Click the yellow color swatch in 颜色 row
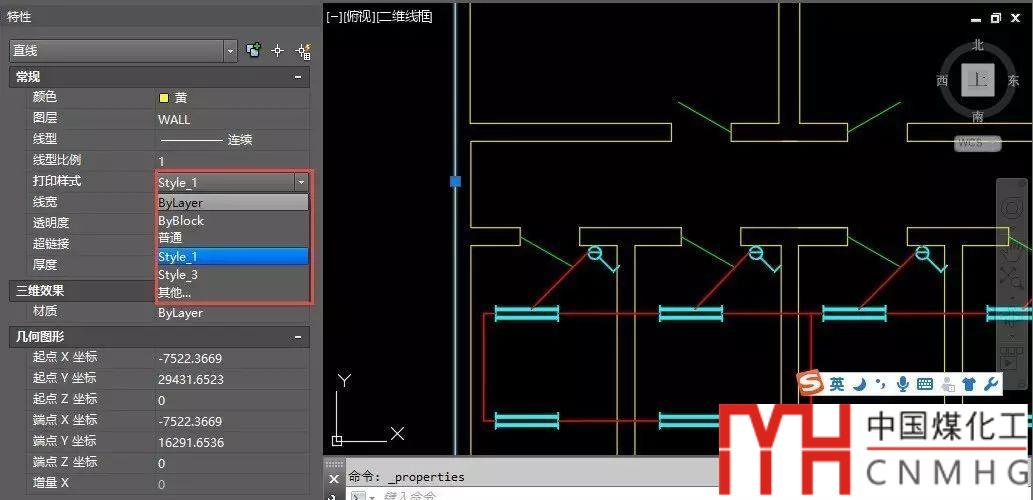 (x=164, y=98)
